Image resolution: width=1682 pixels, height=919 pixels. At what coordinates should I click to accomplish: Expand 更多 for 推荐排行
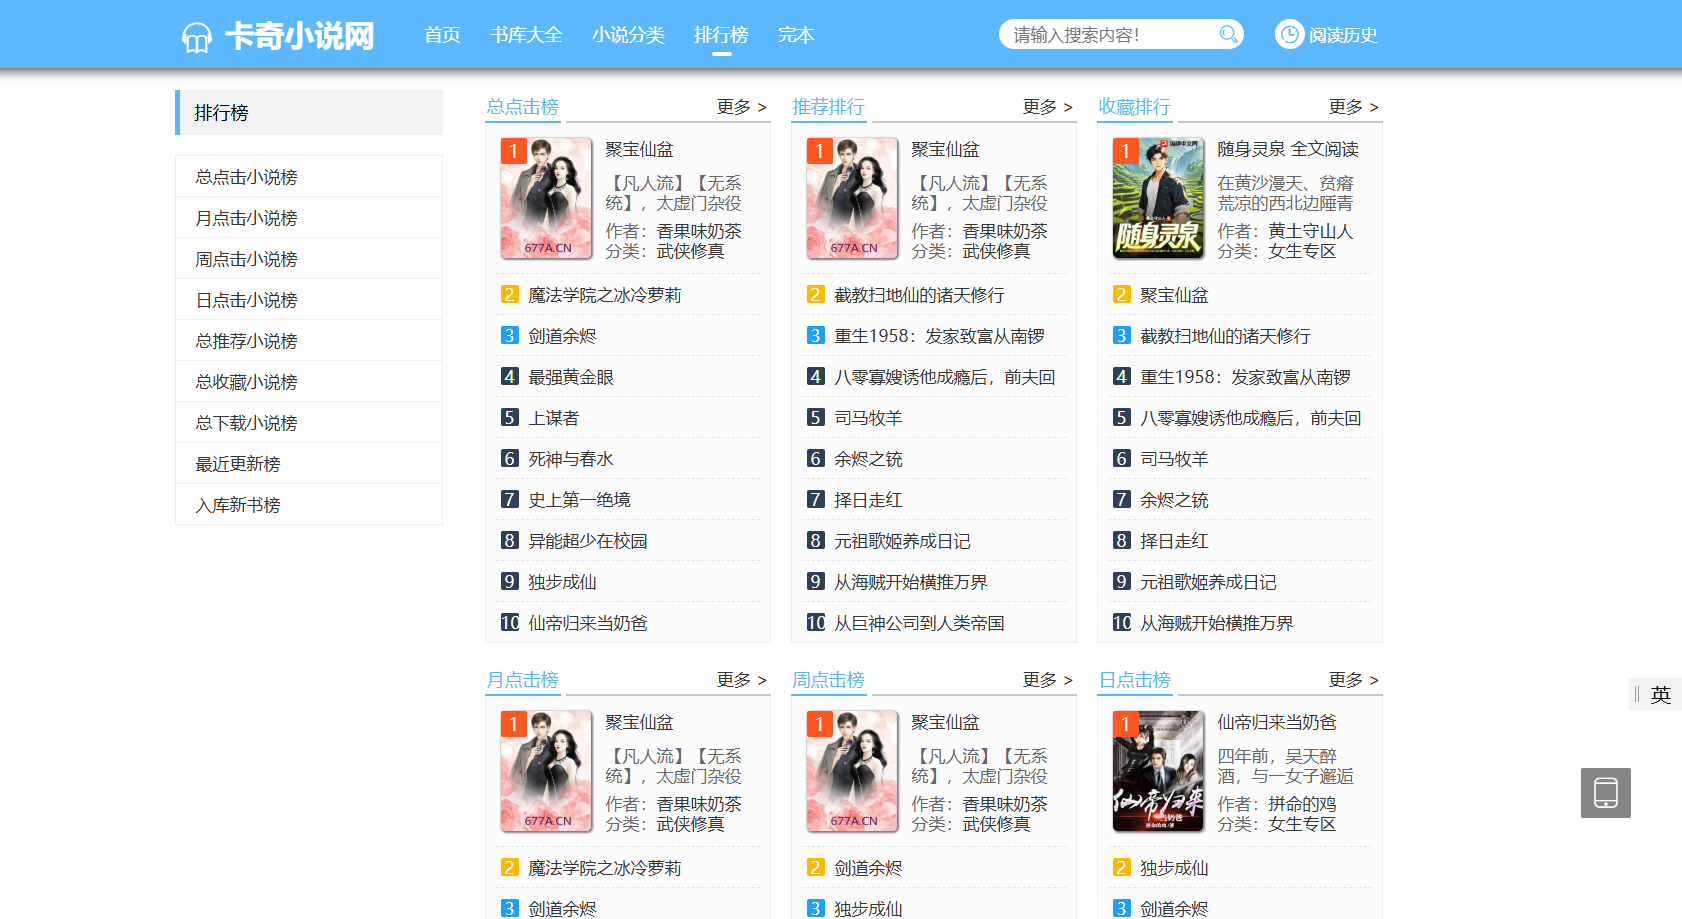[x=1047, y=107]
